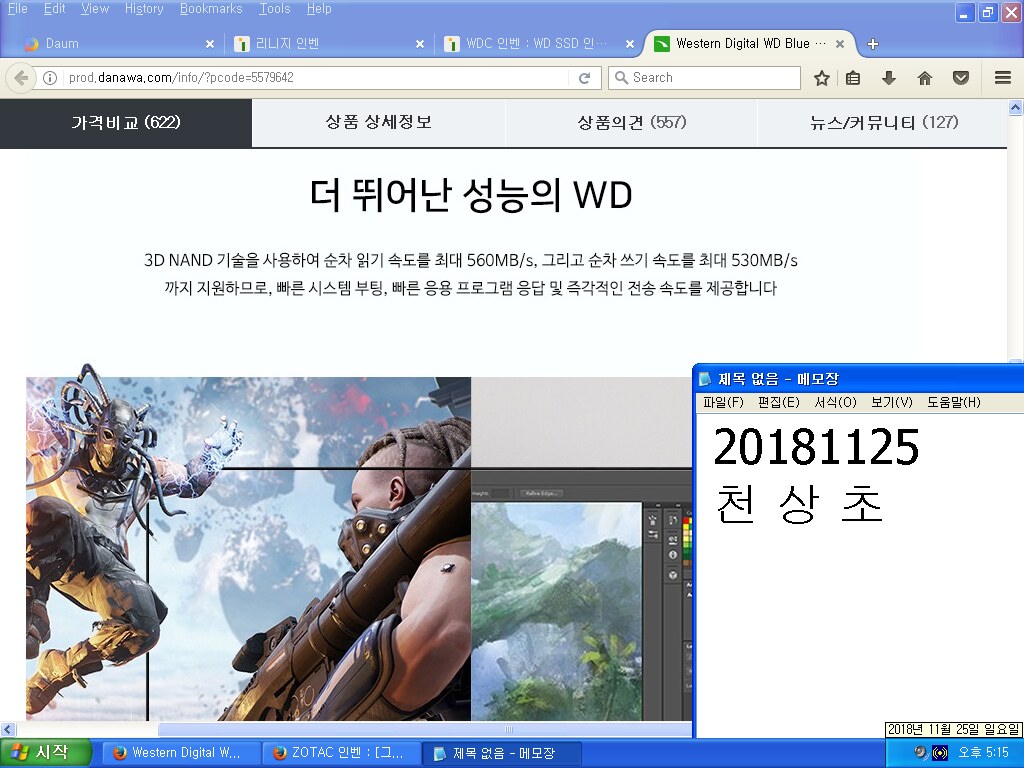View site information icon in address bar
Screen dimensions: 1024x768
pyautogui.click(x=50, y=78)
